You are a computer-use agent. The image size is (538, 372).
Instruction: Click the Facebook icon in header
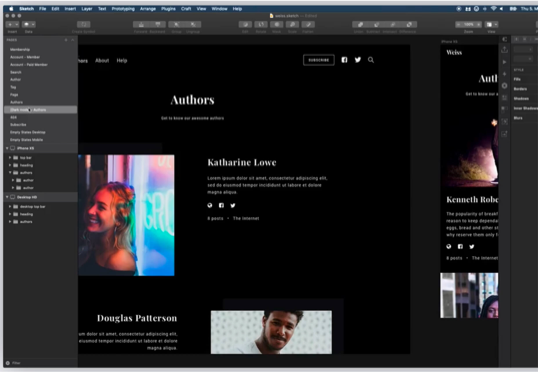pyautogui.click(x=344, y=60)
